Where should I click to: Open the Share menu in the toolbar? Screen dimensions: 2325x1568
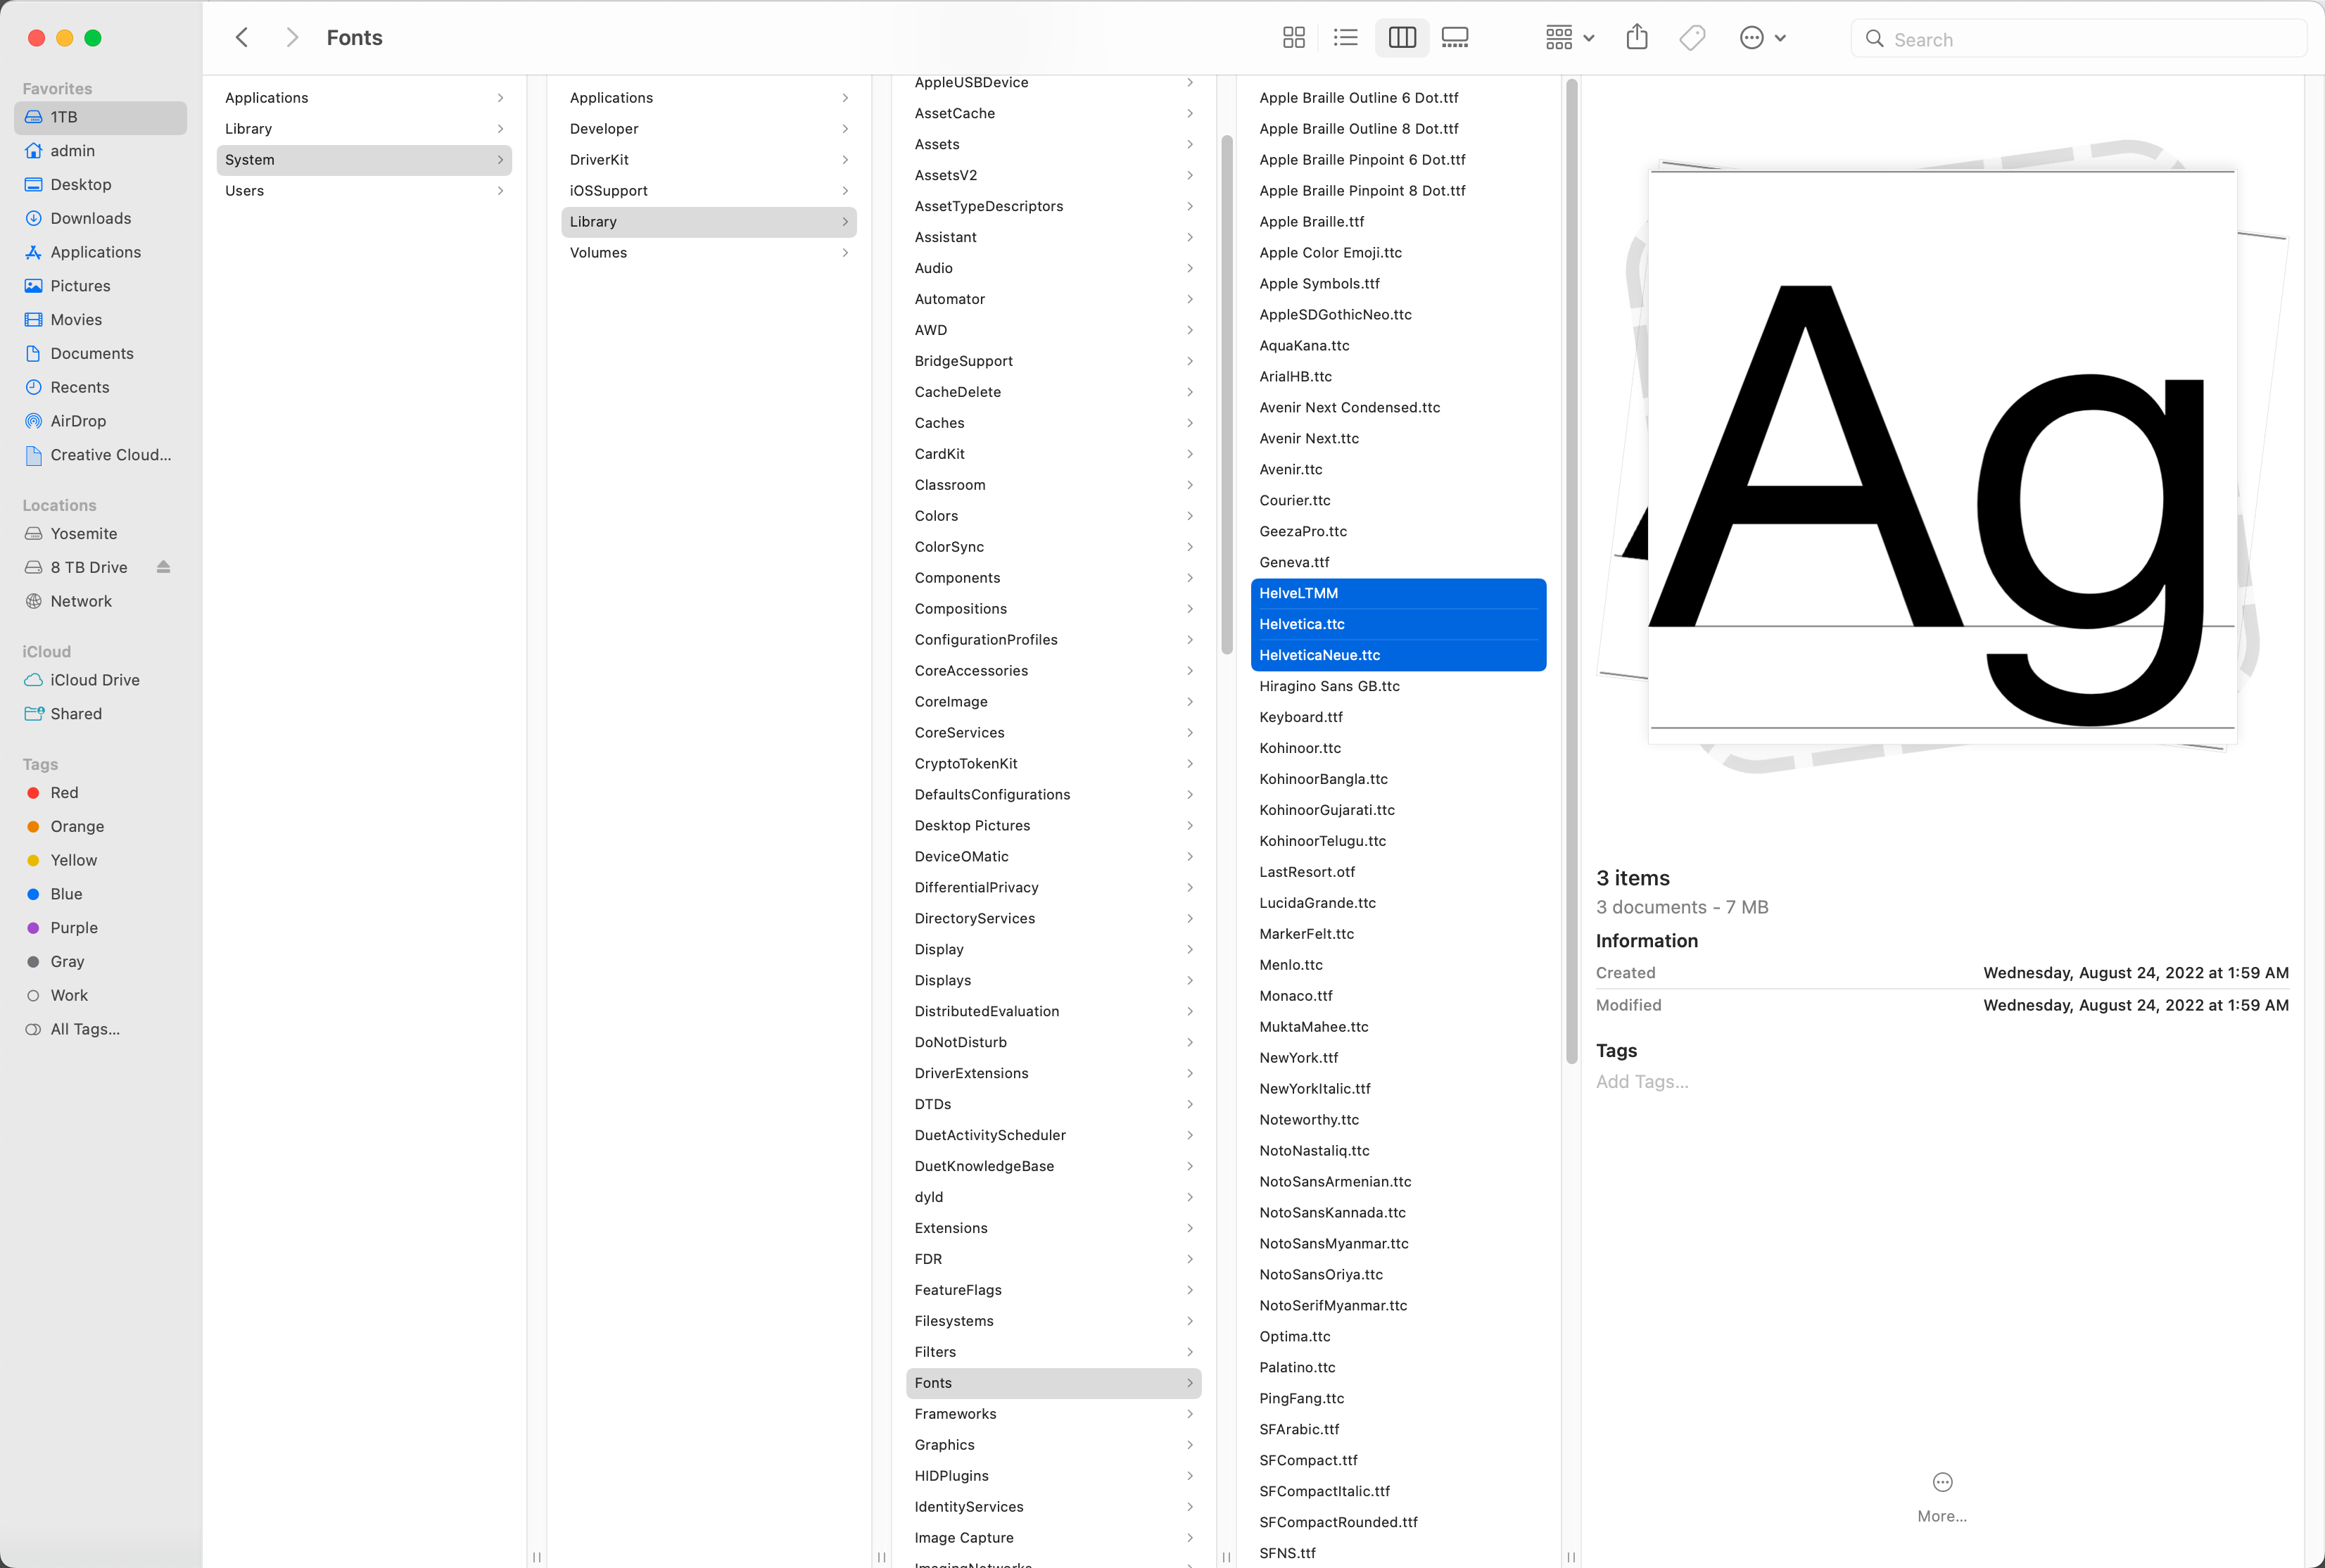(1636, 37)
